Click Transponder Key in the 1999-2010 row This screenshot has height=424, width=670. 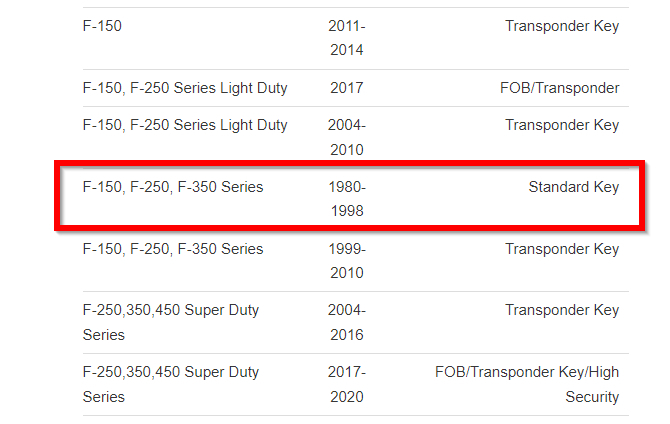click(561, 249)
